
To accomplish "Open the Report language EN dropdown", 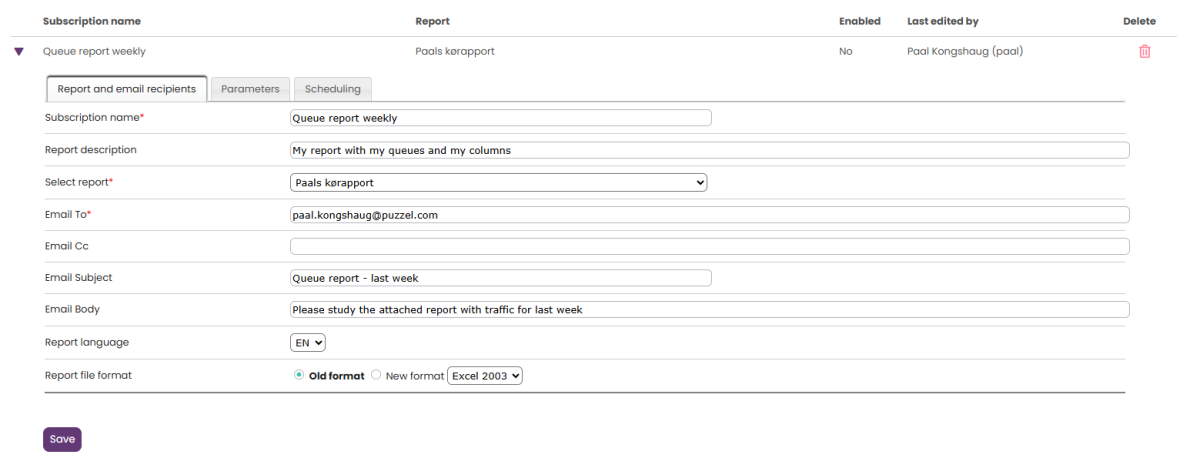I will 308,342.
